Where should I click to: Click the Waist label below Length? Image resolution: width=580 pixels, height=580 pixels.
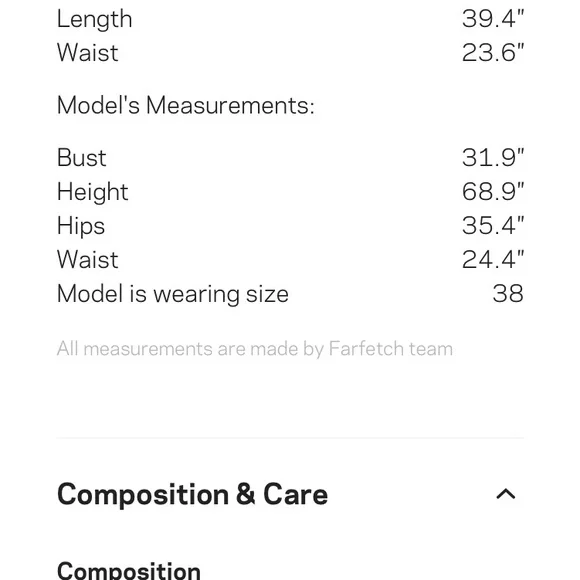point(88,53)
